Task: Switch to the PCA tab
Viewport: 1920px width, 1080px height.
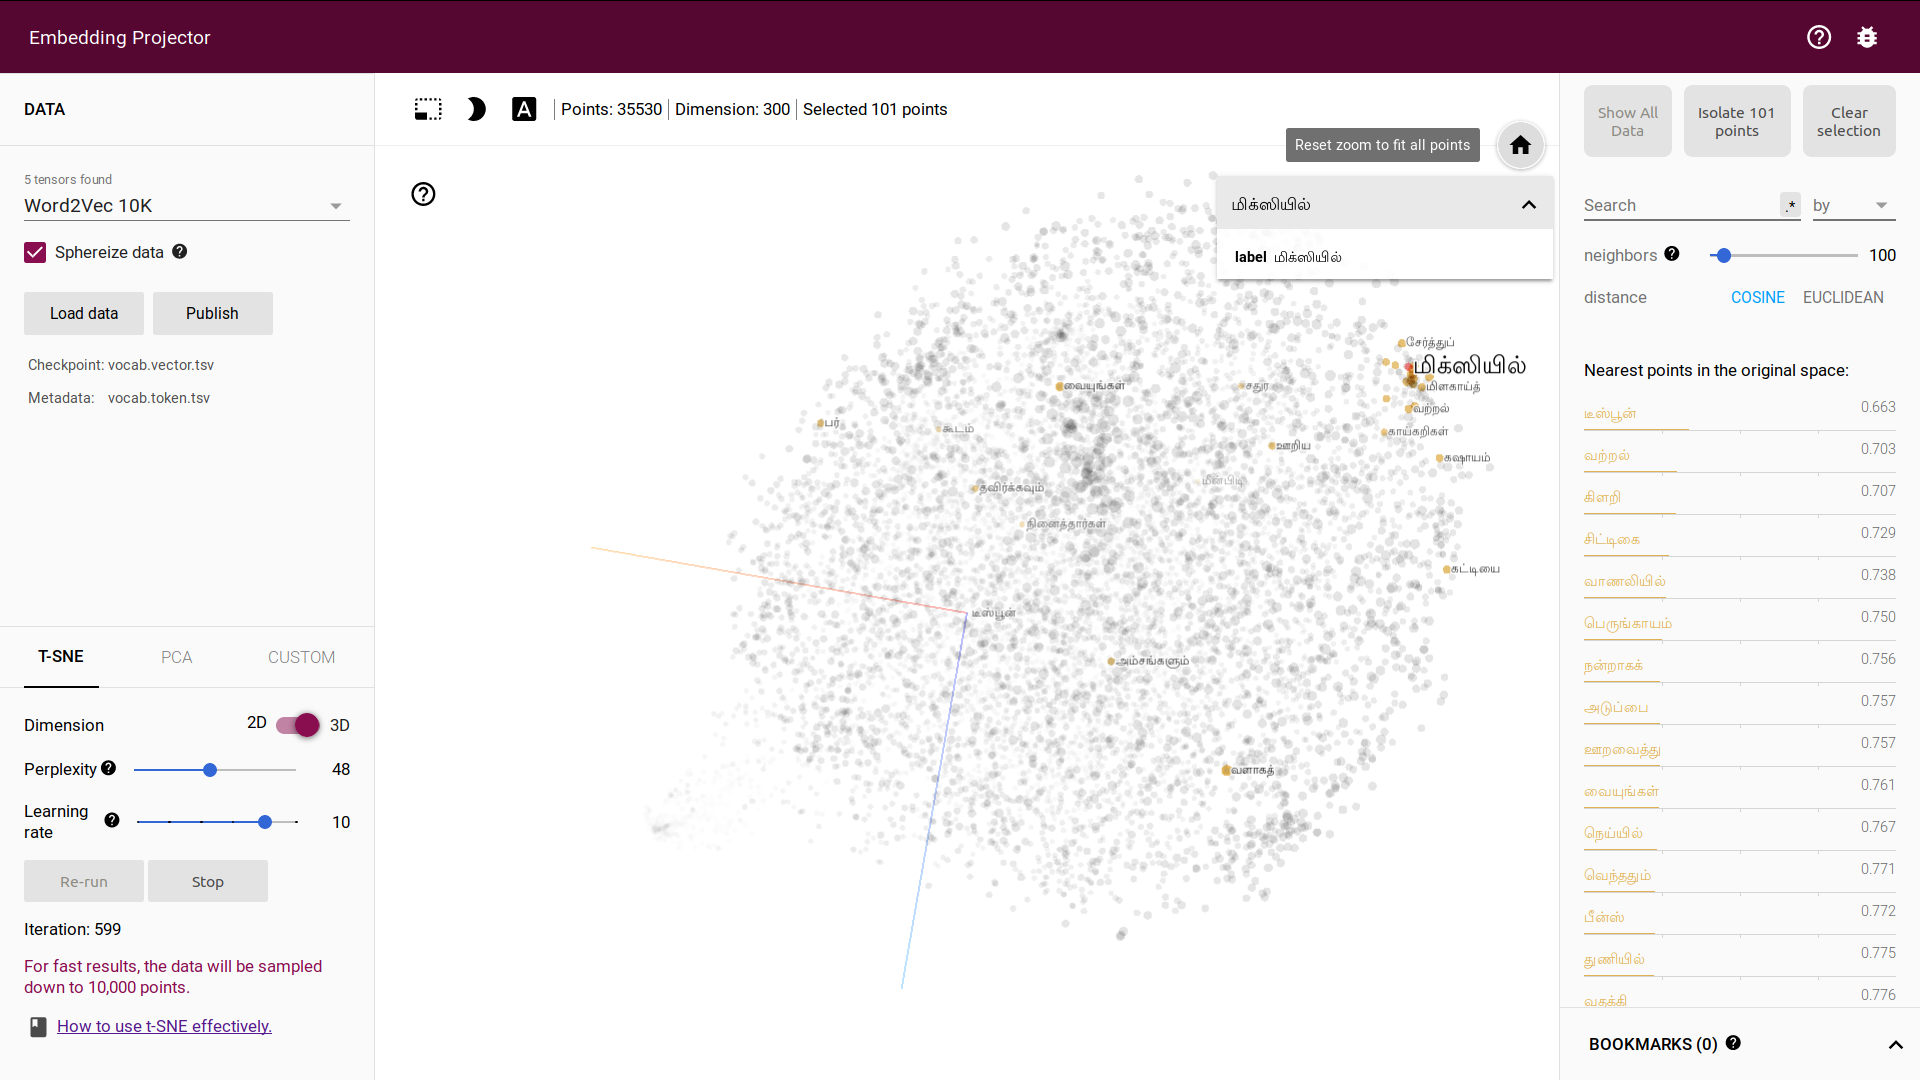Action: click(x=176, y=657)
